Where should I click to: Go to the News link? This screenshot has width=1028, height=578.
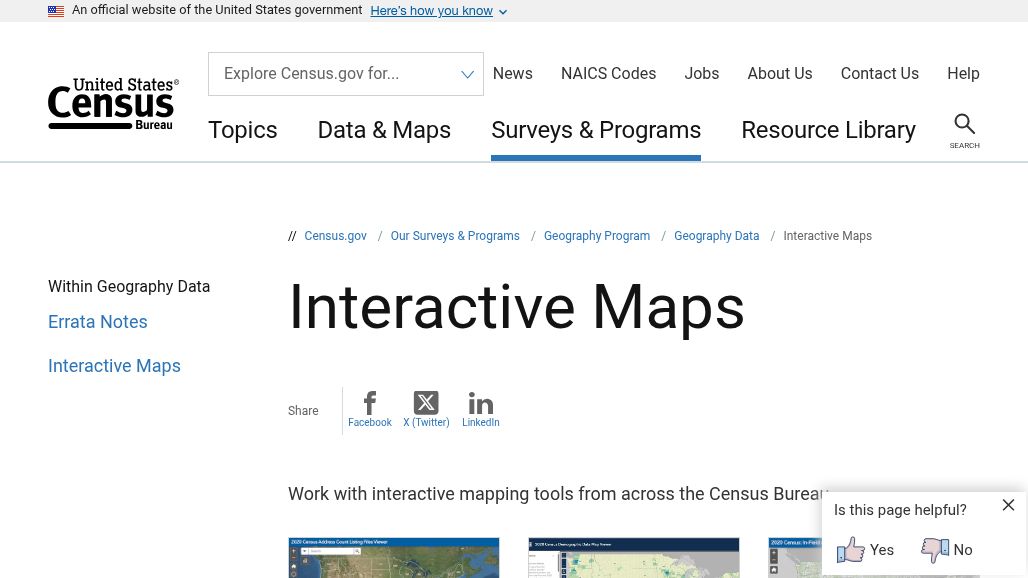pos(513,73)
